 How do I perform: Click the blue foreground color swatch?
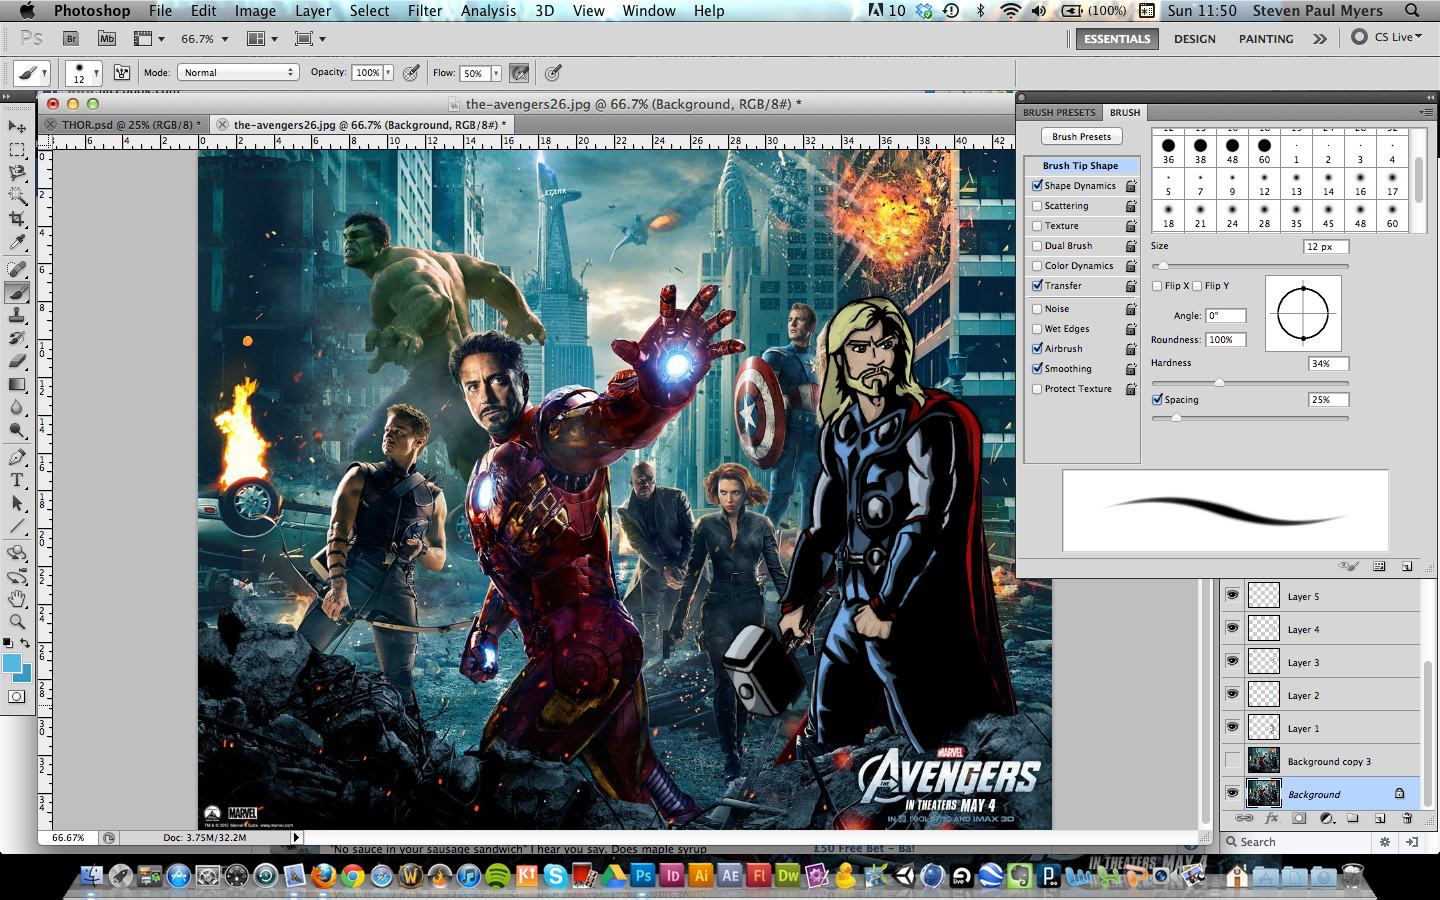[x=12, y=663]
